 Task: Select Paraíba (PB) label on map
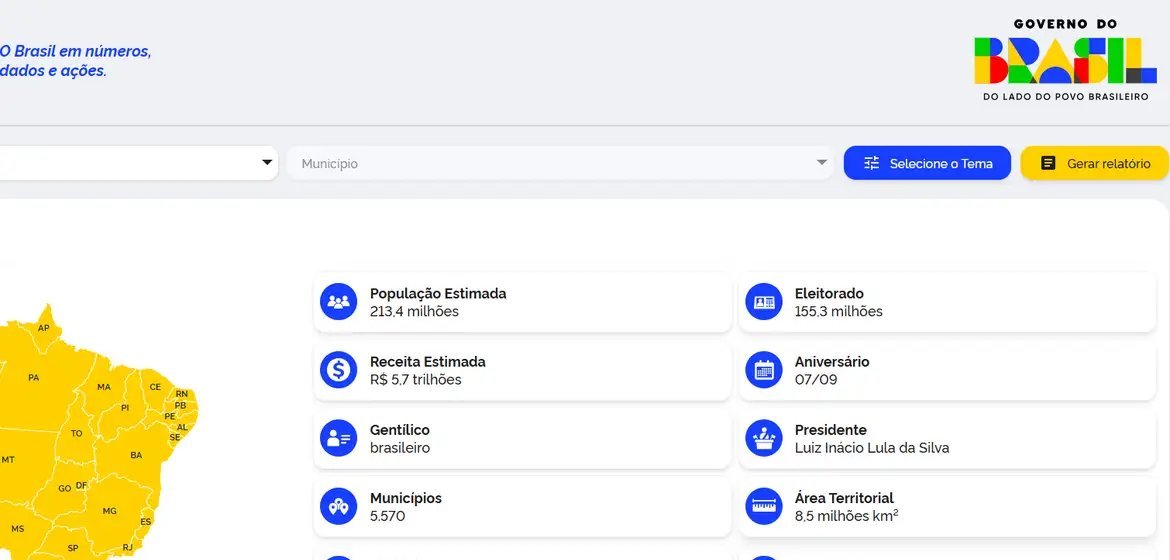pos(180,405)
